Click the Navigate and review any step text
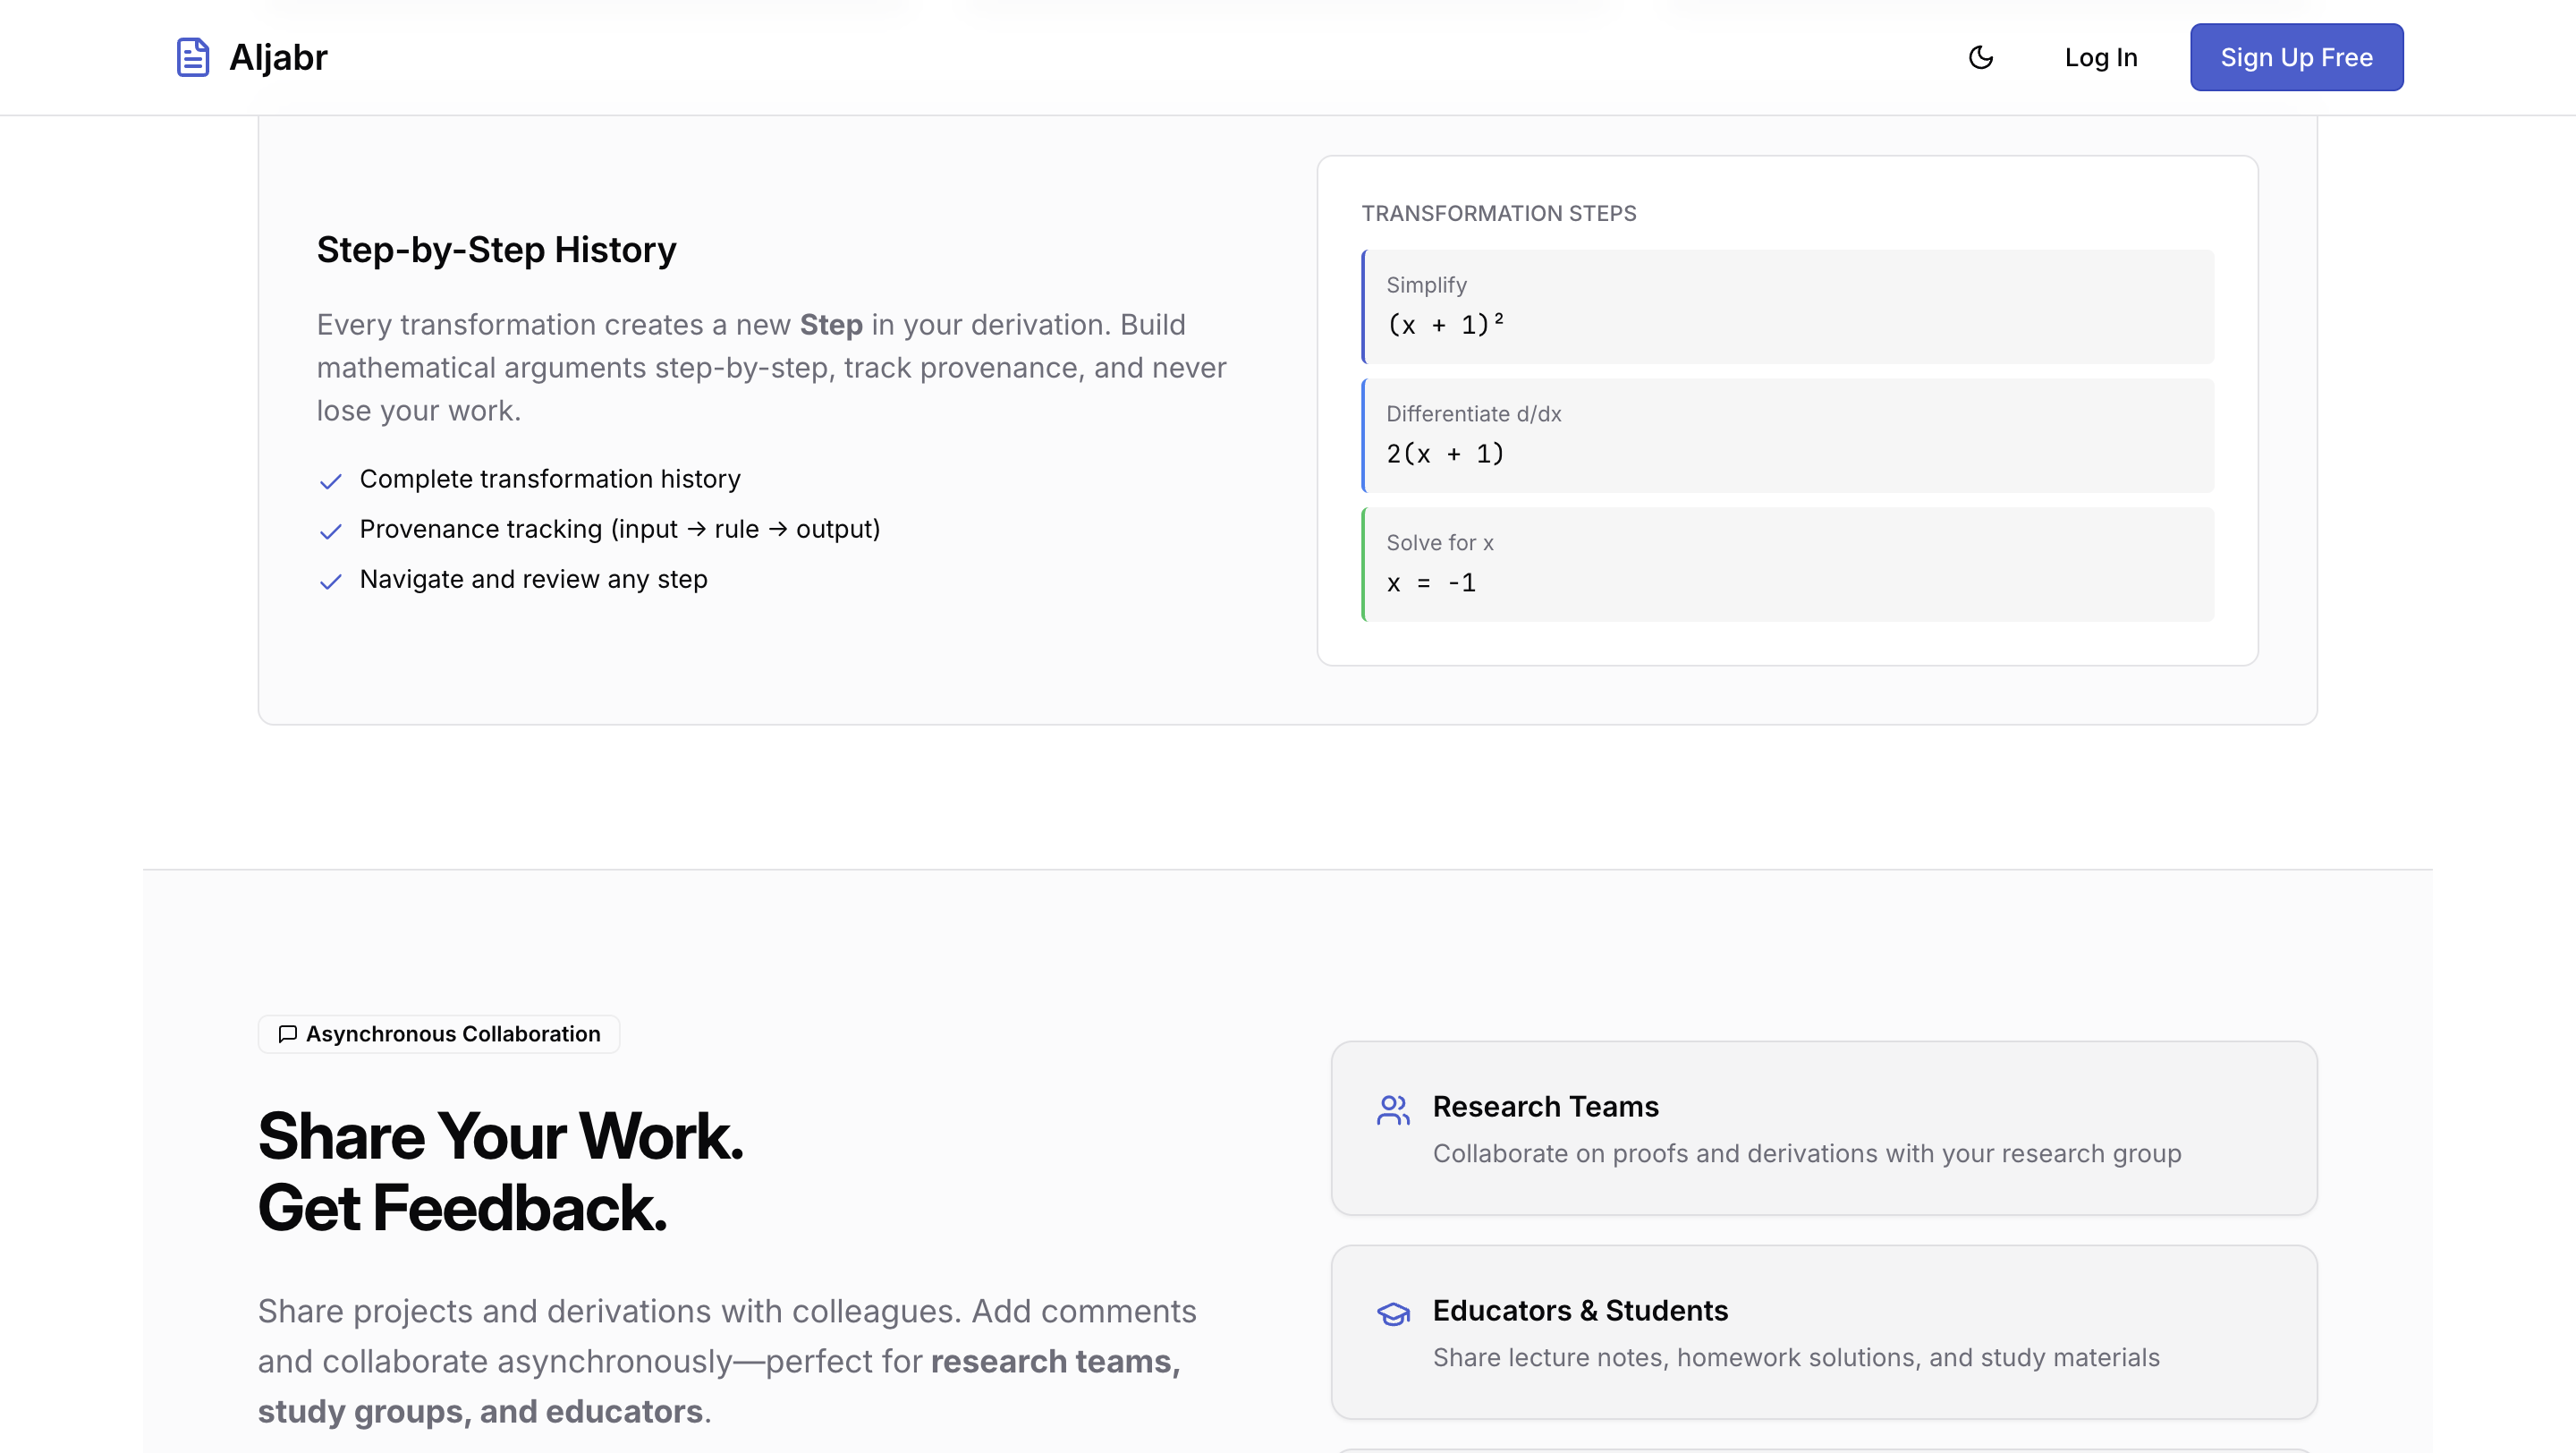 [x=533, y=579]
